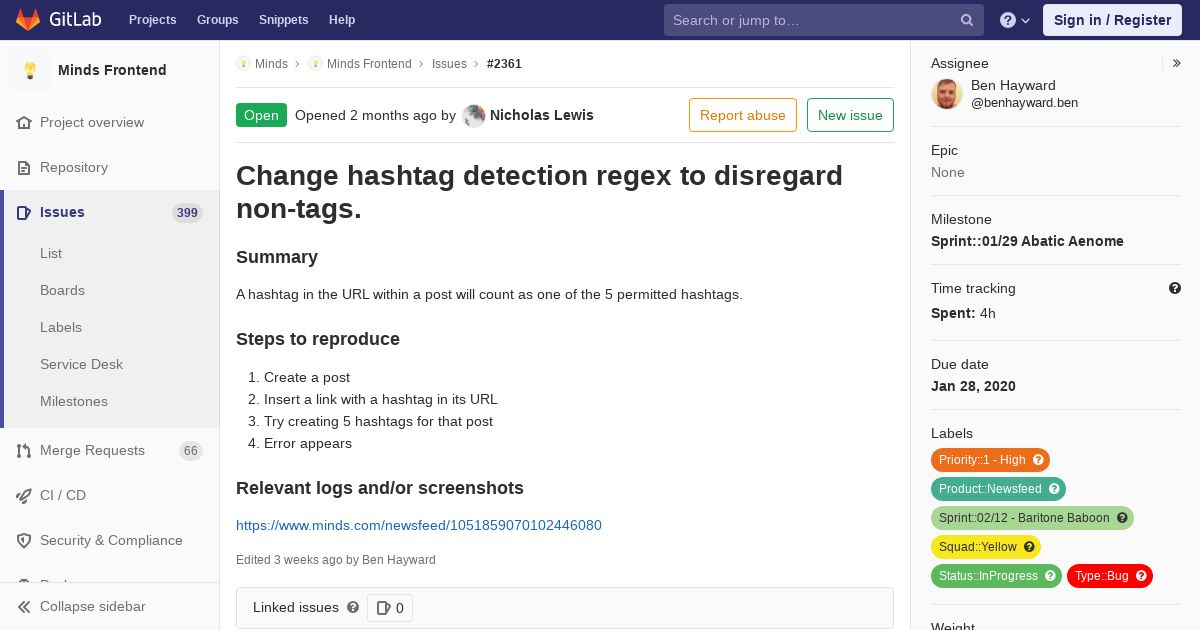The width and height of the screenshot is (1200, 630).
Task: Click the Issues sidebar icon
Action: (24, 213)
